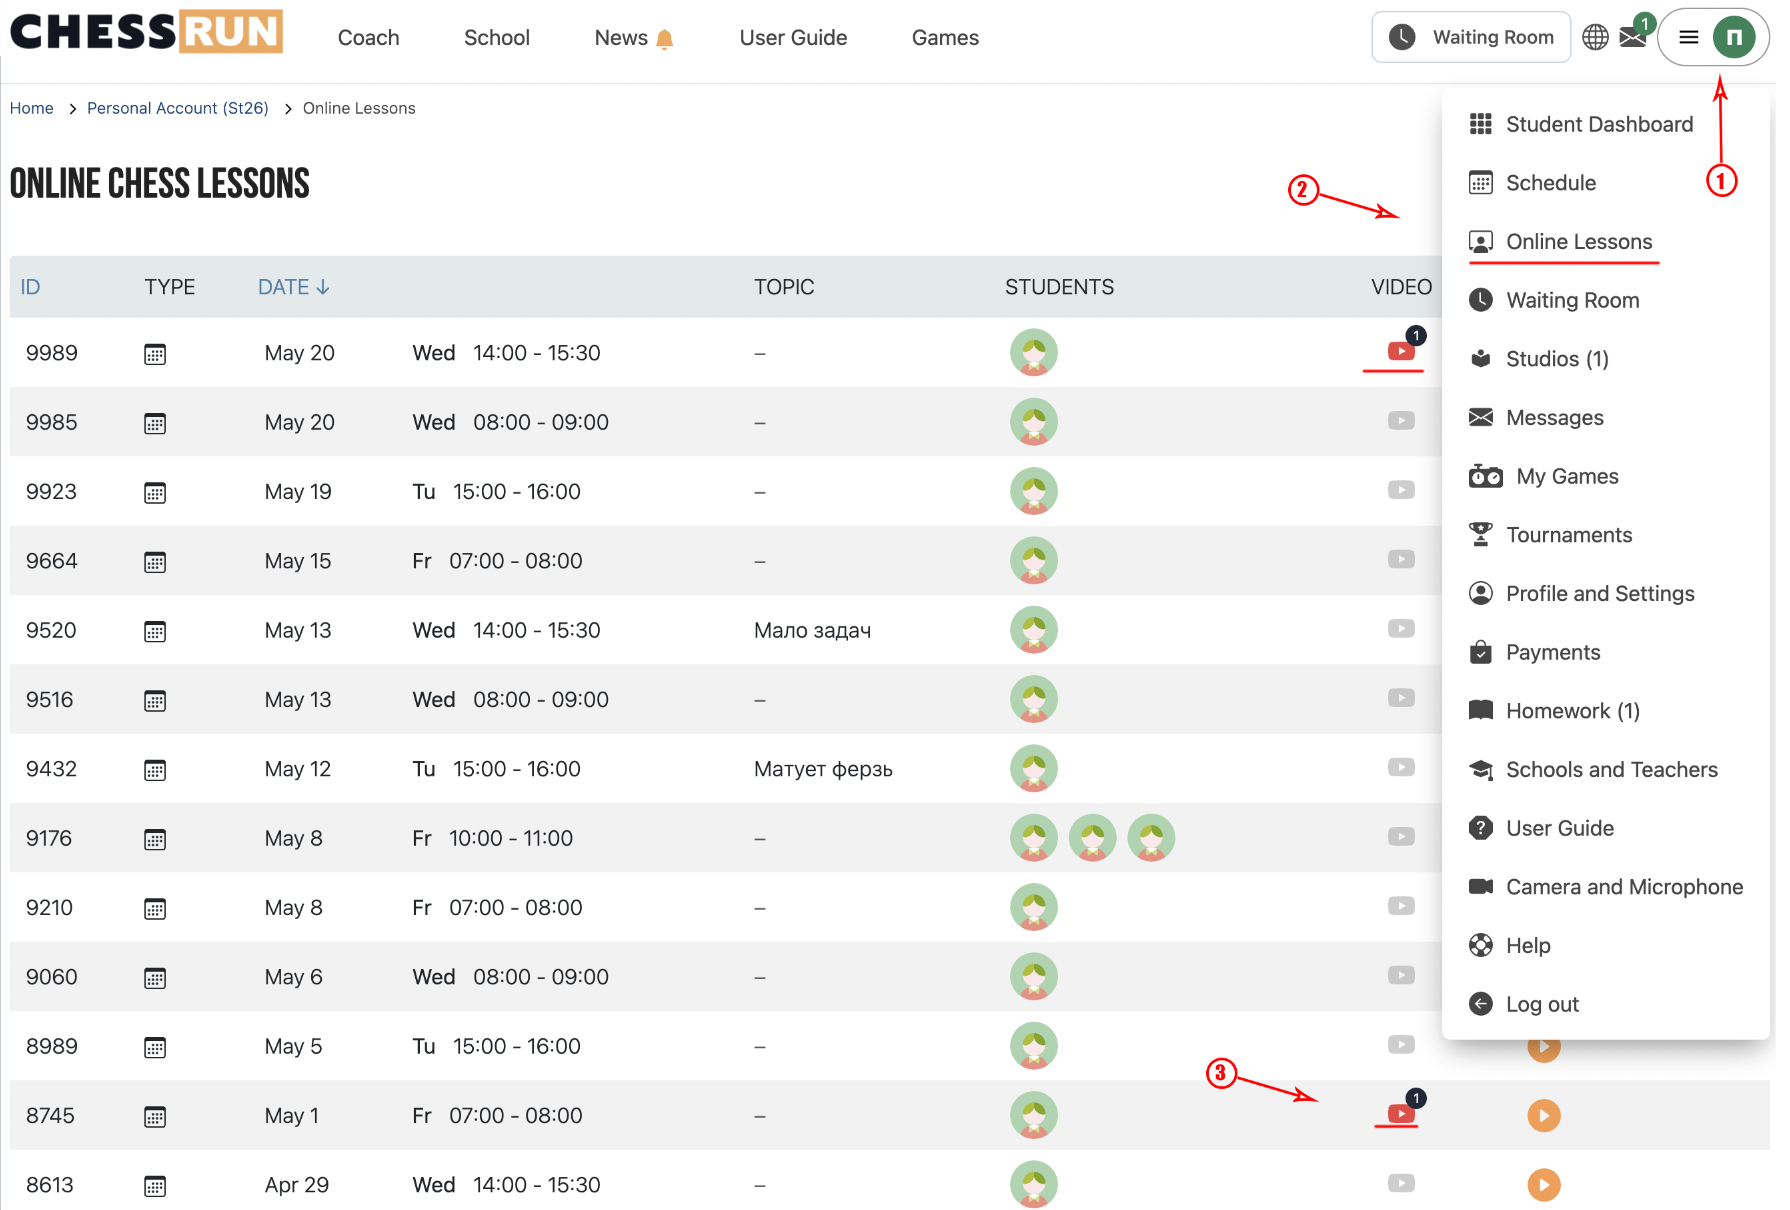Click the orange play button for lesson 8613
Screen dimensions: 1790x1210
pos(1544,1185)
